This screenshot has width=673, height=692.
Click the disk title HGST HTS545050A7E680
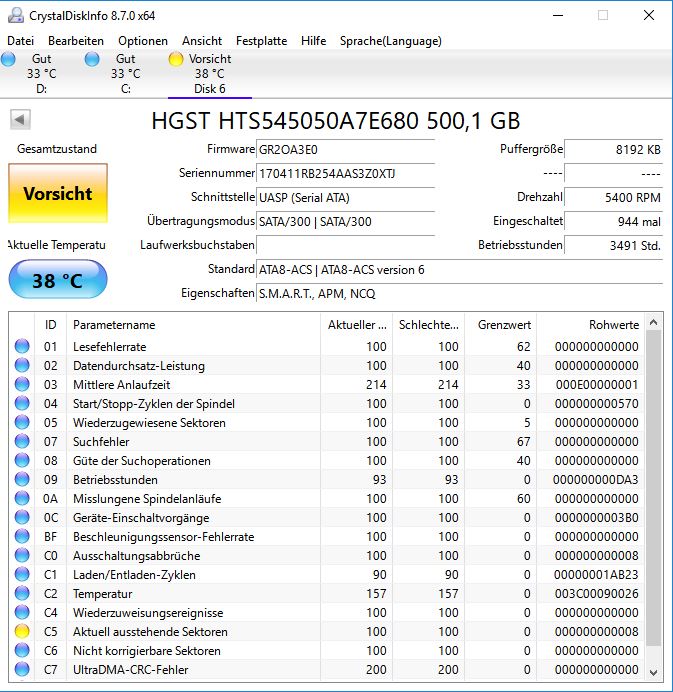point(335,120)
